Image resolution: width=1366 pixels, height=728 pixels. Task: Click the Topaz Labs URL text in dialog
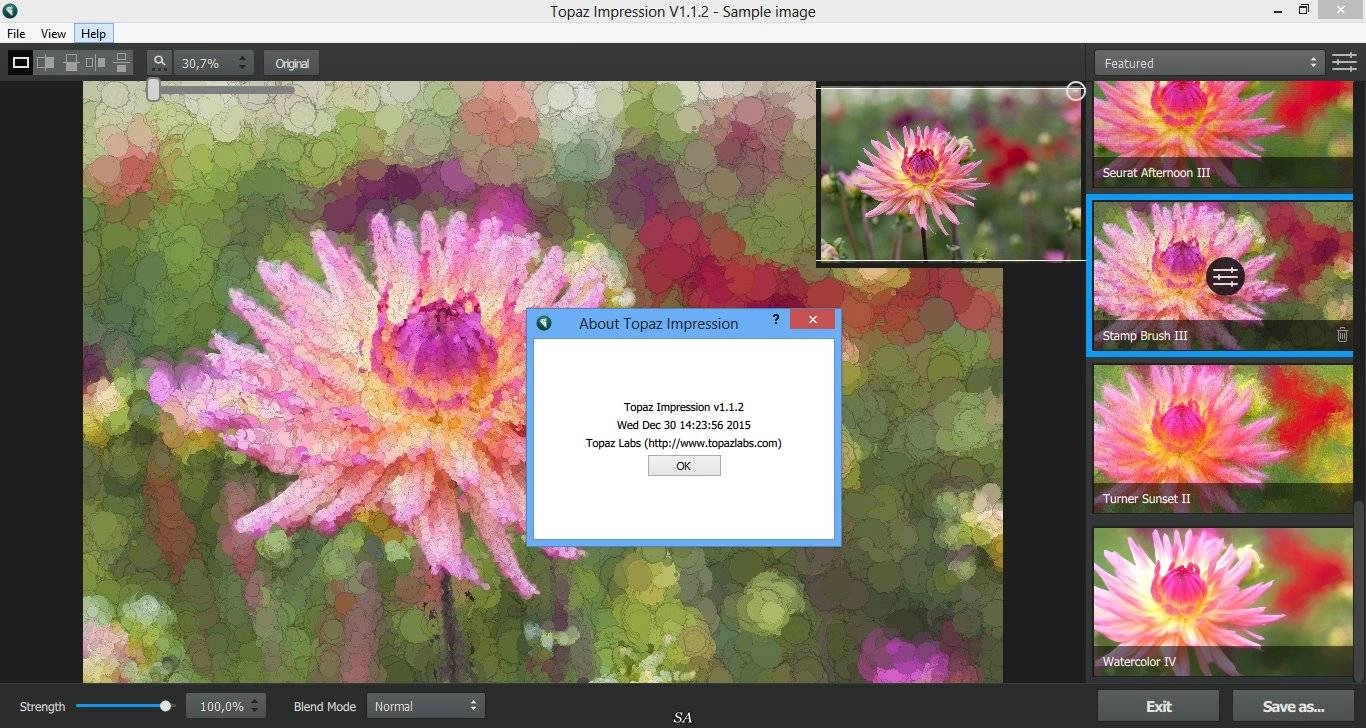coord(684,443)
